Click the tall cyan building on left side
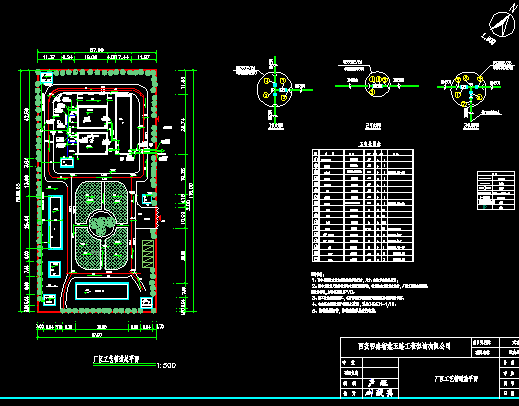Screen dimensions: 519x406 56,222
